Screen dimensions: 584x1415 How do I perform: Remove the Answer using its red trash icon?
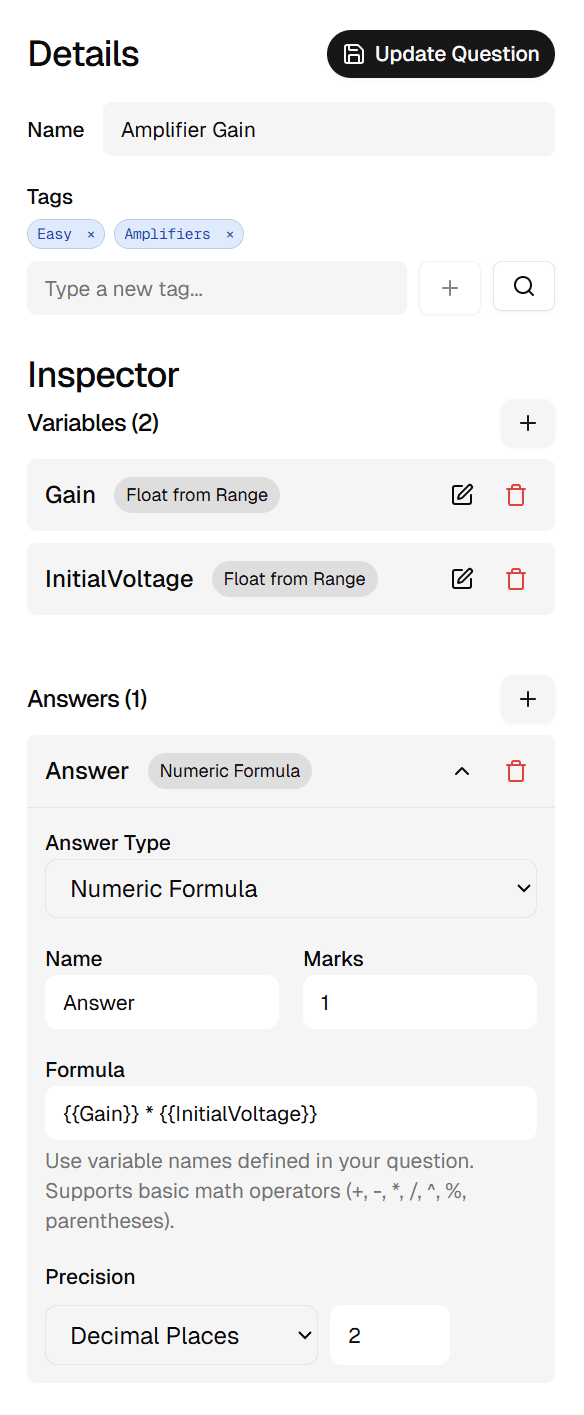pos(516,771)
